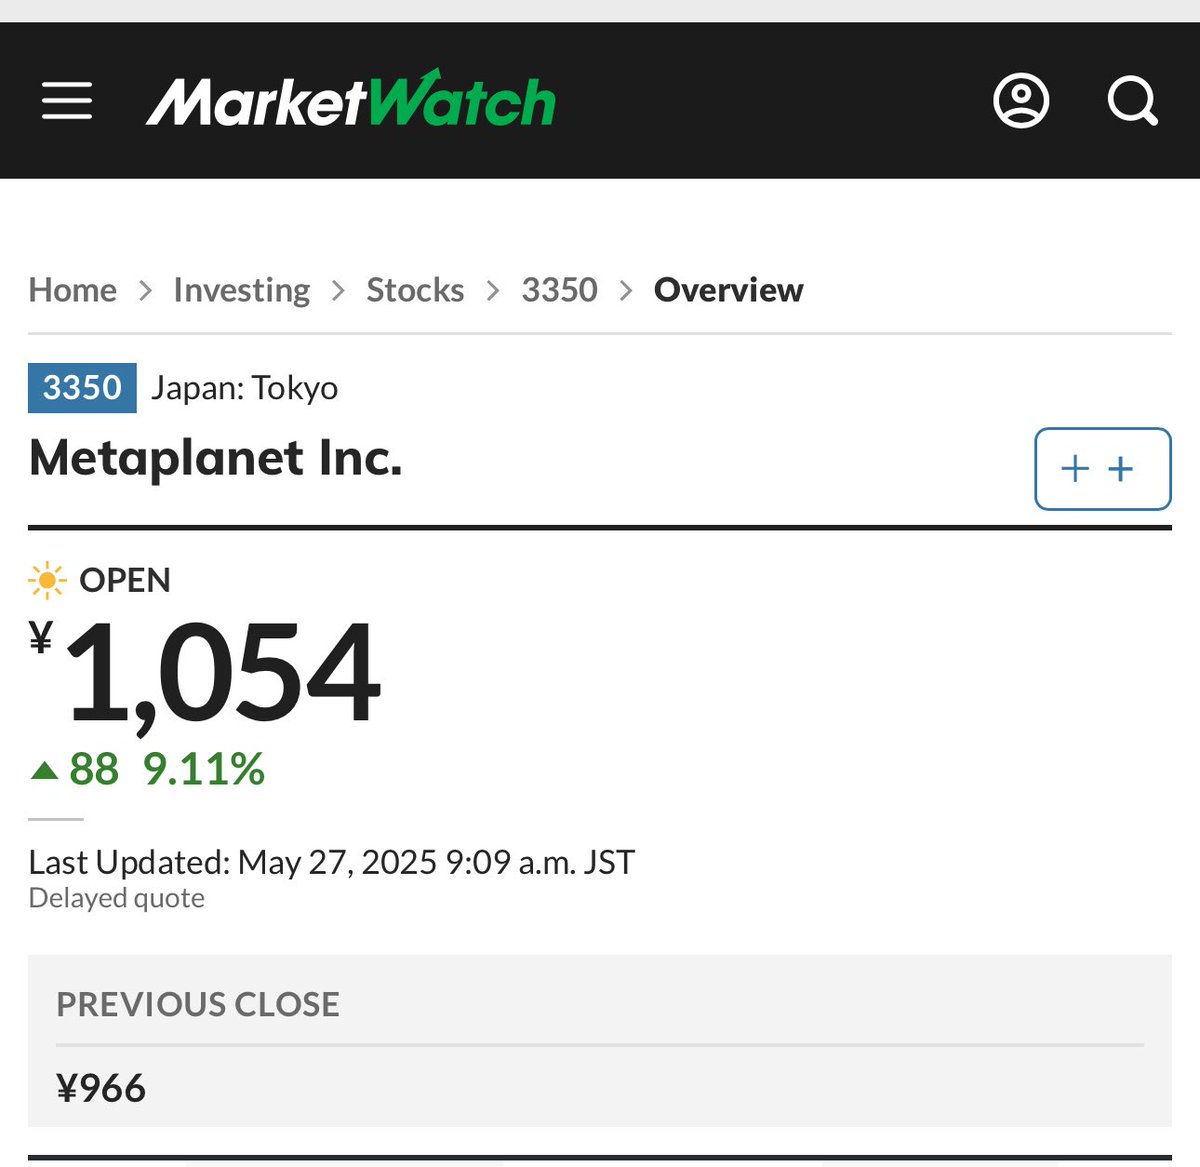Click the ¥1,054 current price
The width and height of the screenshot is (1200, 1167).
click(205, 671)
